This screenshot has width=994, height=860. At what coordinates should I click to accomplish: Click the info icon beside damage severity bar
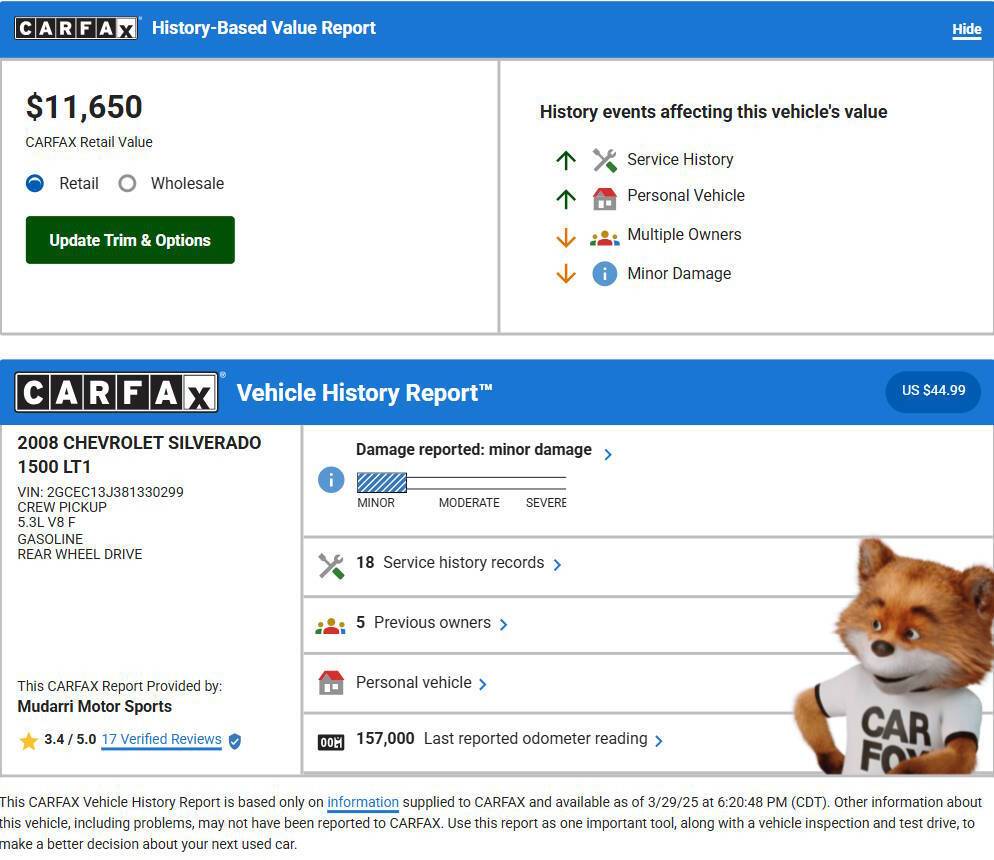click(x=331, y=480)
